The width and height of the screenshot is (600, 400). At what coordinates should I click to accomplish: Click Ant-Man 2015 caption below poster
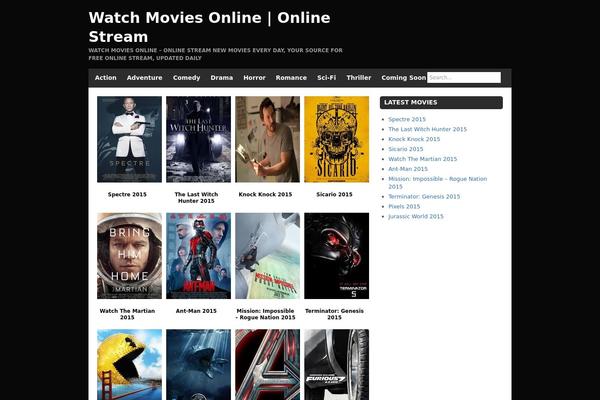tap(196, 311)
